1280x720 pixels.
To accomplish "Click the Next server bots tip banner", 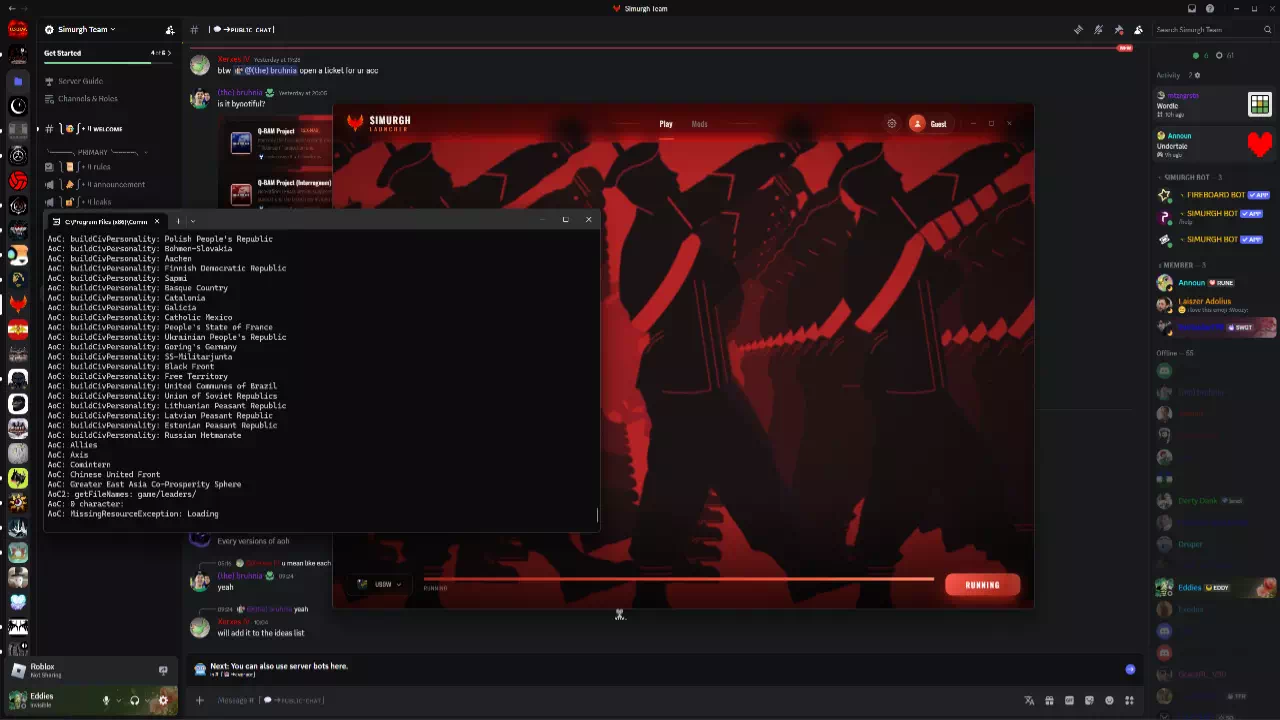I will tap(664, 669).
